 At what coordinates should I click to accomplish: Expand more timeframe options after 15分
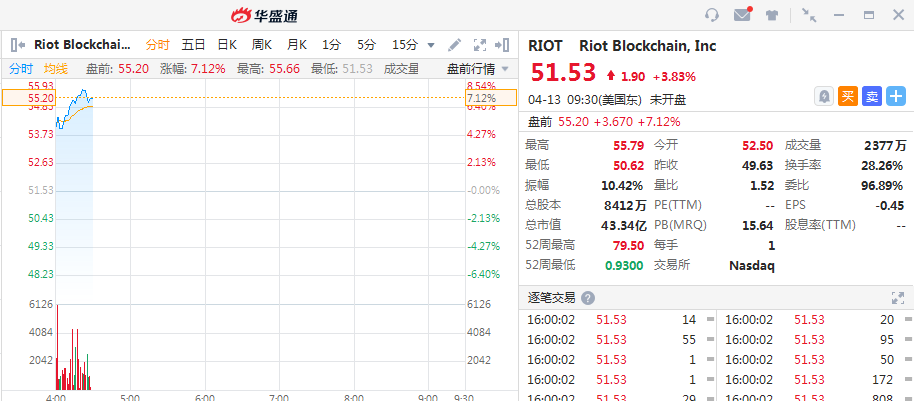pyautogui.click(x=431, y=45)
